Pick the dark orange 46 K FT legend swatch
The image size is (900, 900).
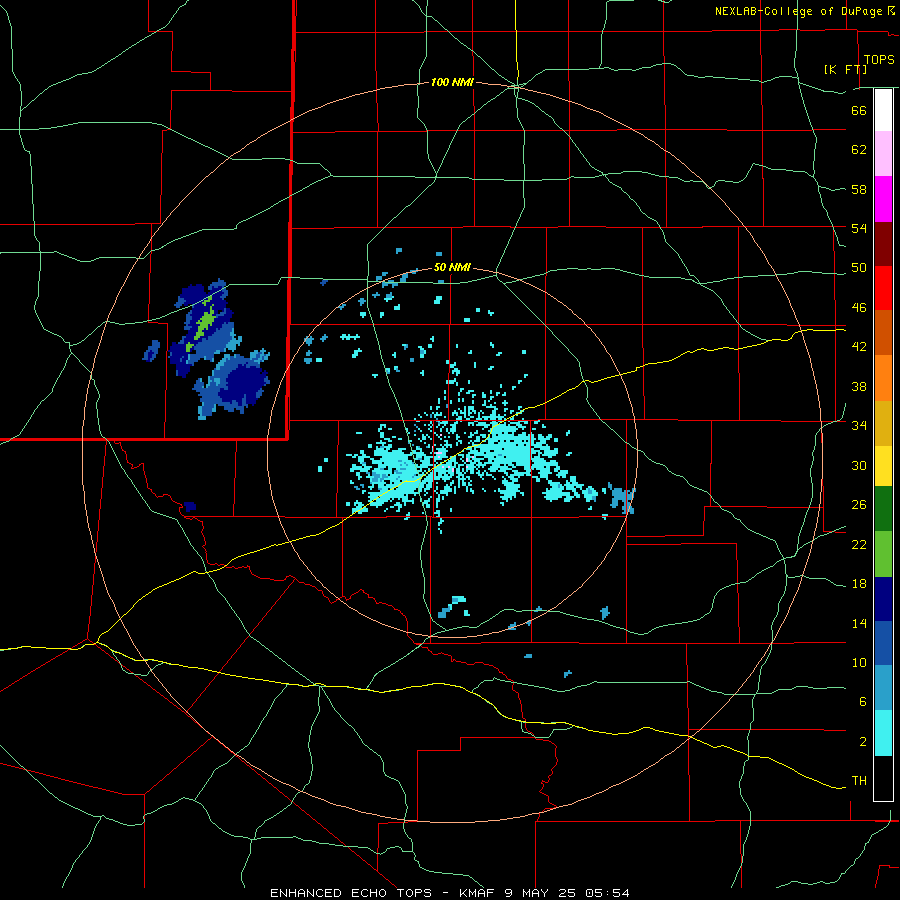click(x=883, y=333)
